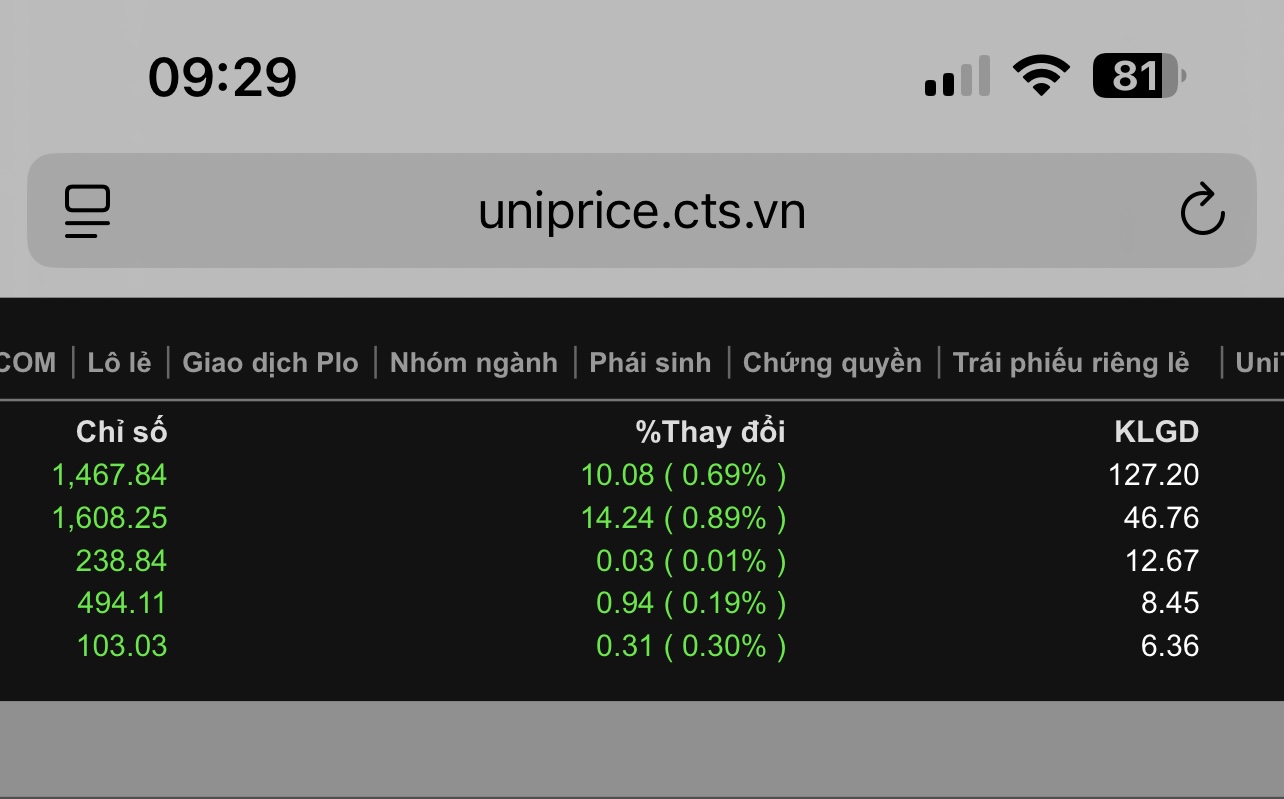Tap the page reader menu icon
Image resolution: width=1284 pixels, height=799 pixels.
88,211
